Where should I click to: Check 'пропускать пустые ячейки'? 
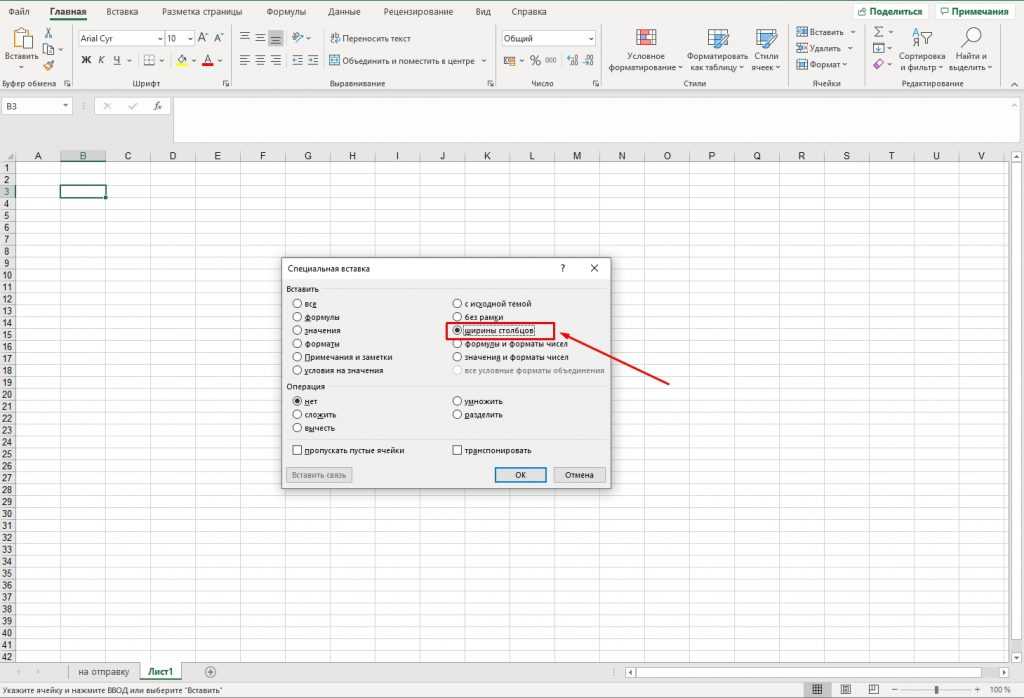tap(297, 451)
